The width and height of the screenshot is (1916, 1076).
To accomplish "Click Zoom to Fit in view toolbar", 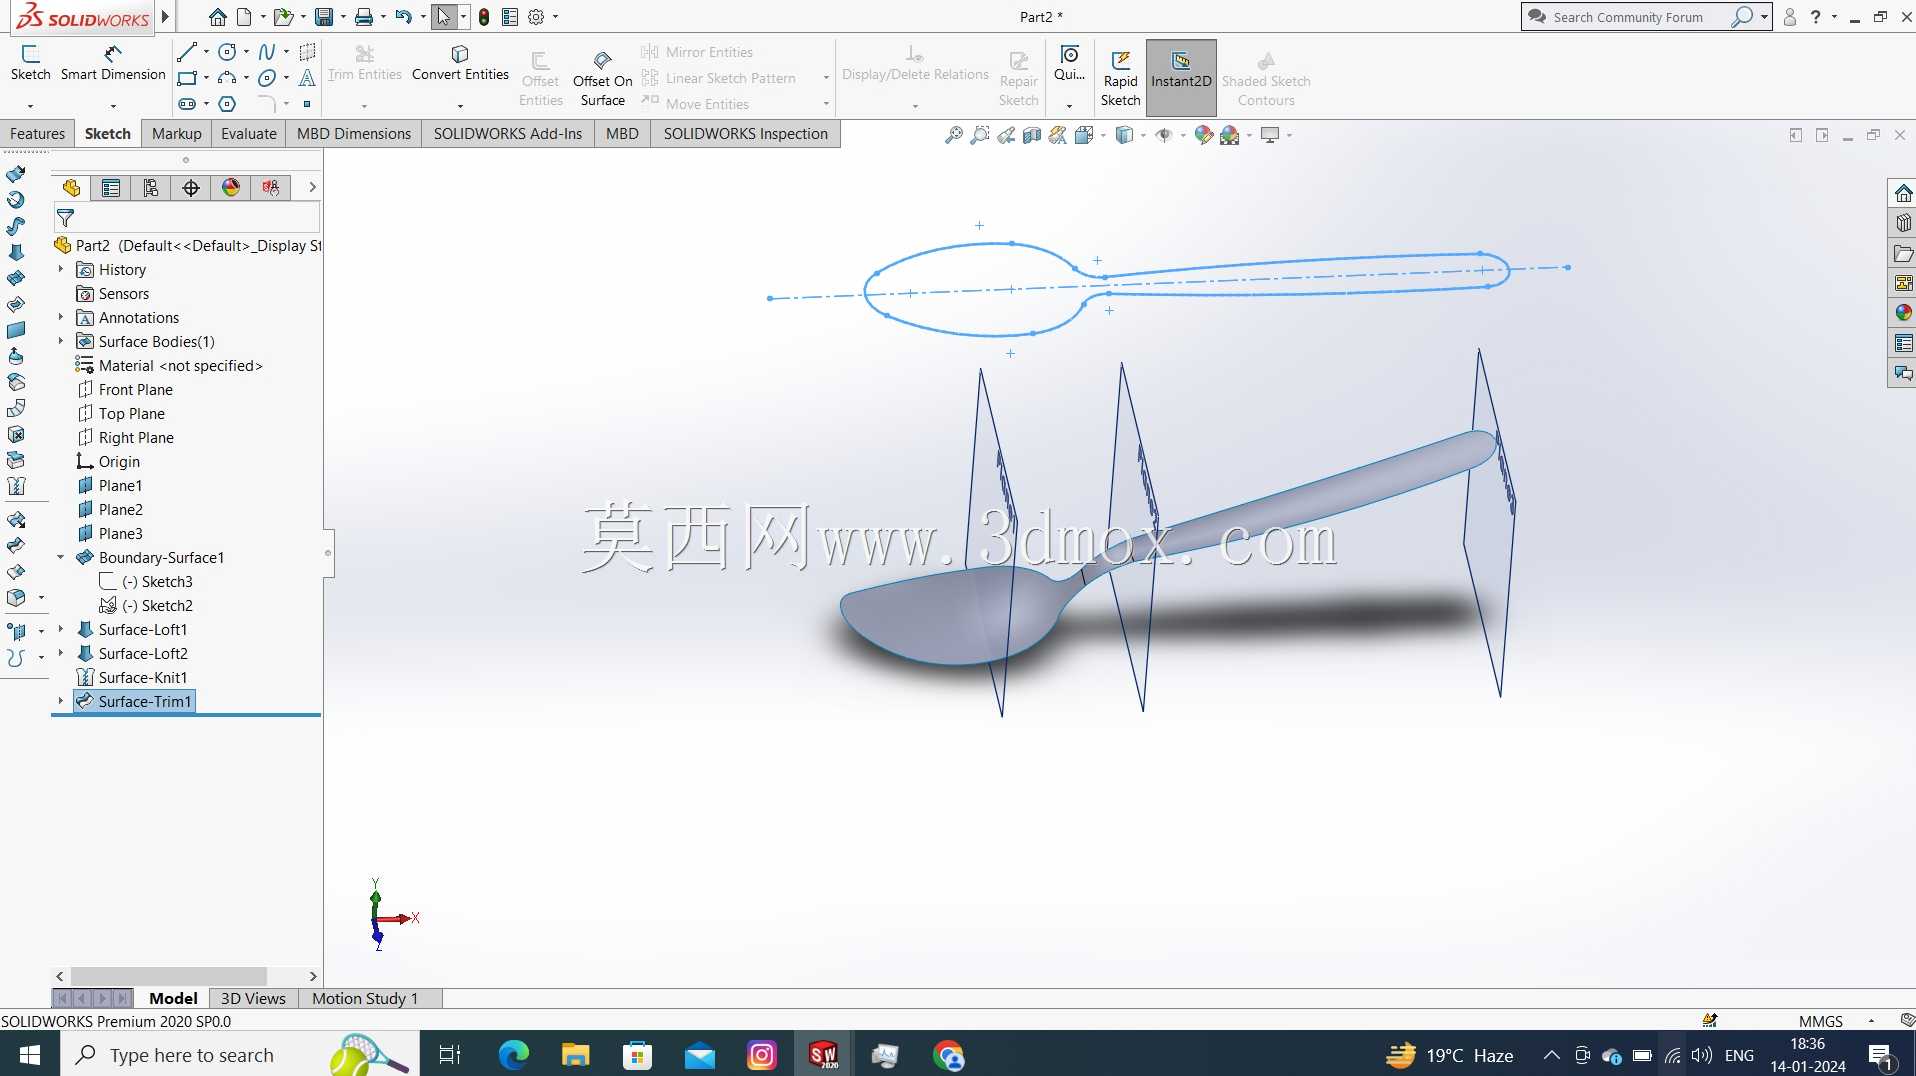I will [x=954, y=135].
